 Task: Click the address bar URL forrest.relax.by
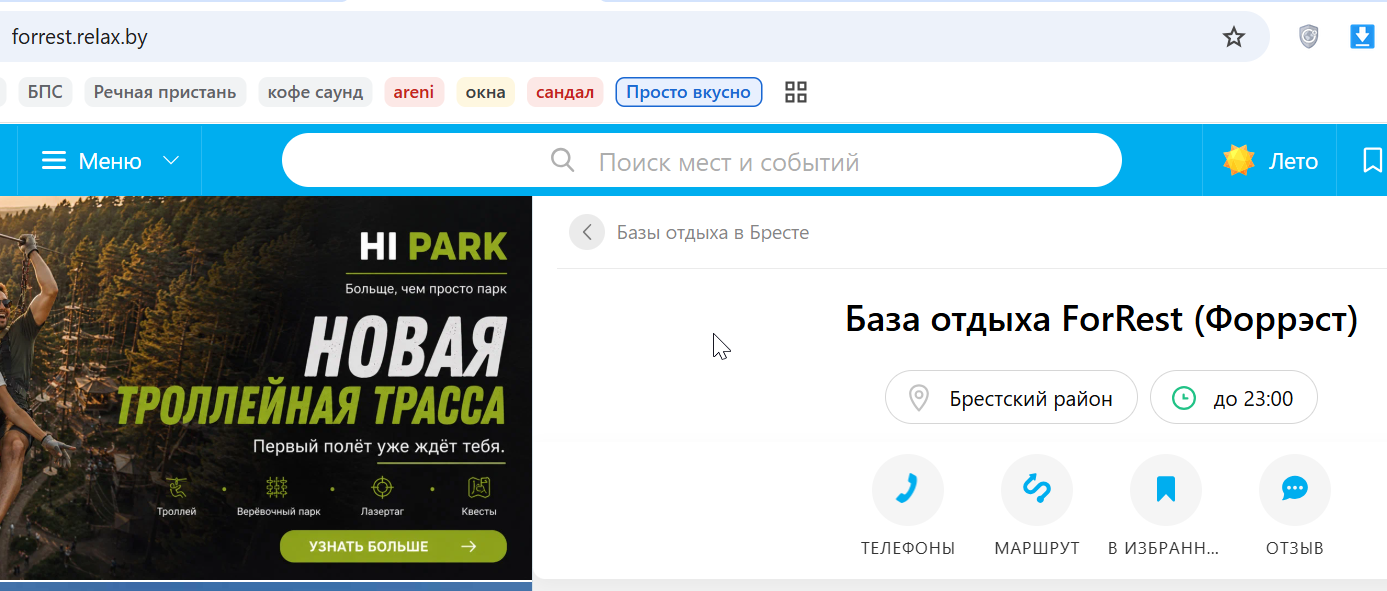pos(80,37)
